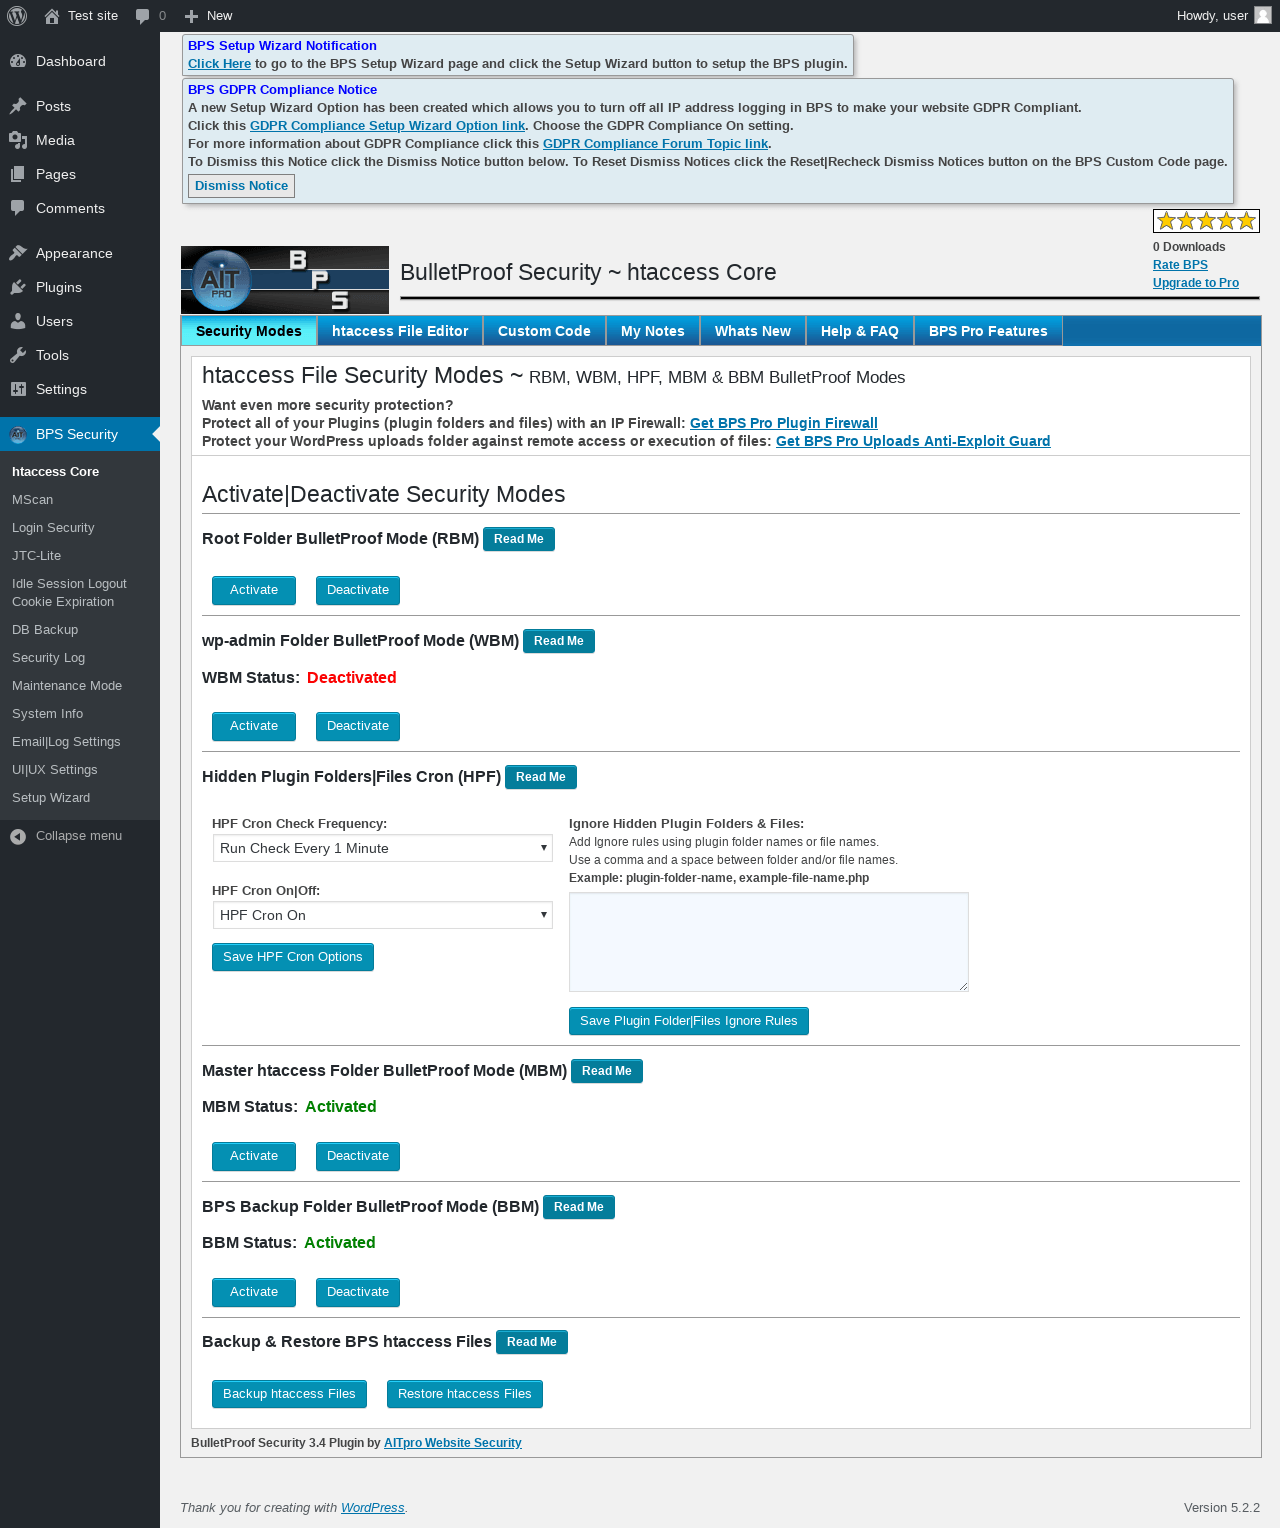
Task: Click the WordPress logo in the admin bar
Action: 17,16
